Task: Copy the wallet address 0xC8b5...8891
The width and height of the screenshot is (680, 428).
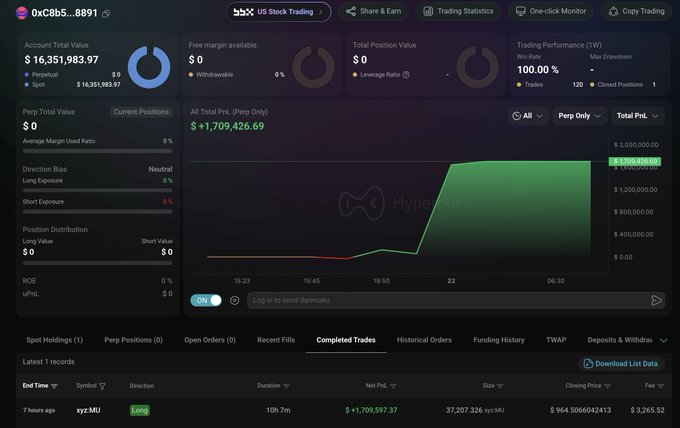Action: [106, 14]
